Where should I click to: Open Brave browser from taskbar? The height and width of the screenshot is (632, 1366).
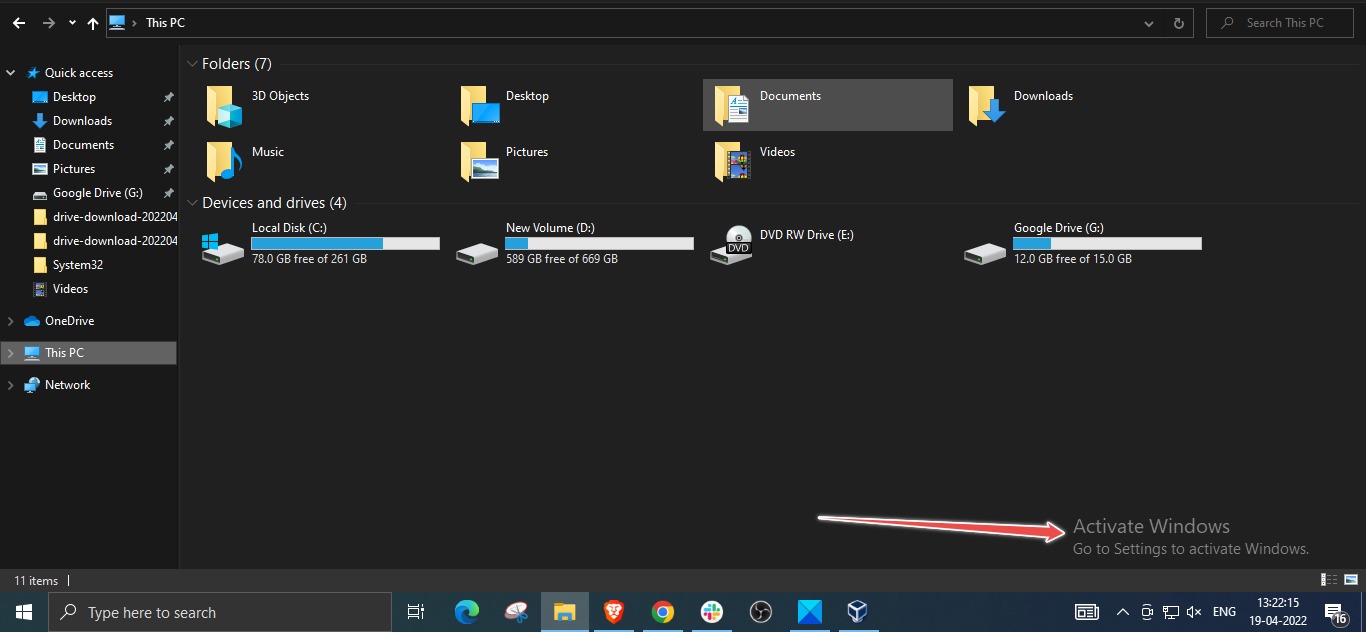tap(614, 612)
